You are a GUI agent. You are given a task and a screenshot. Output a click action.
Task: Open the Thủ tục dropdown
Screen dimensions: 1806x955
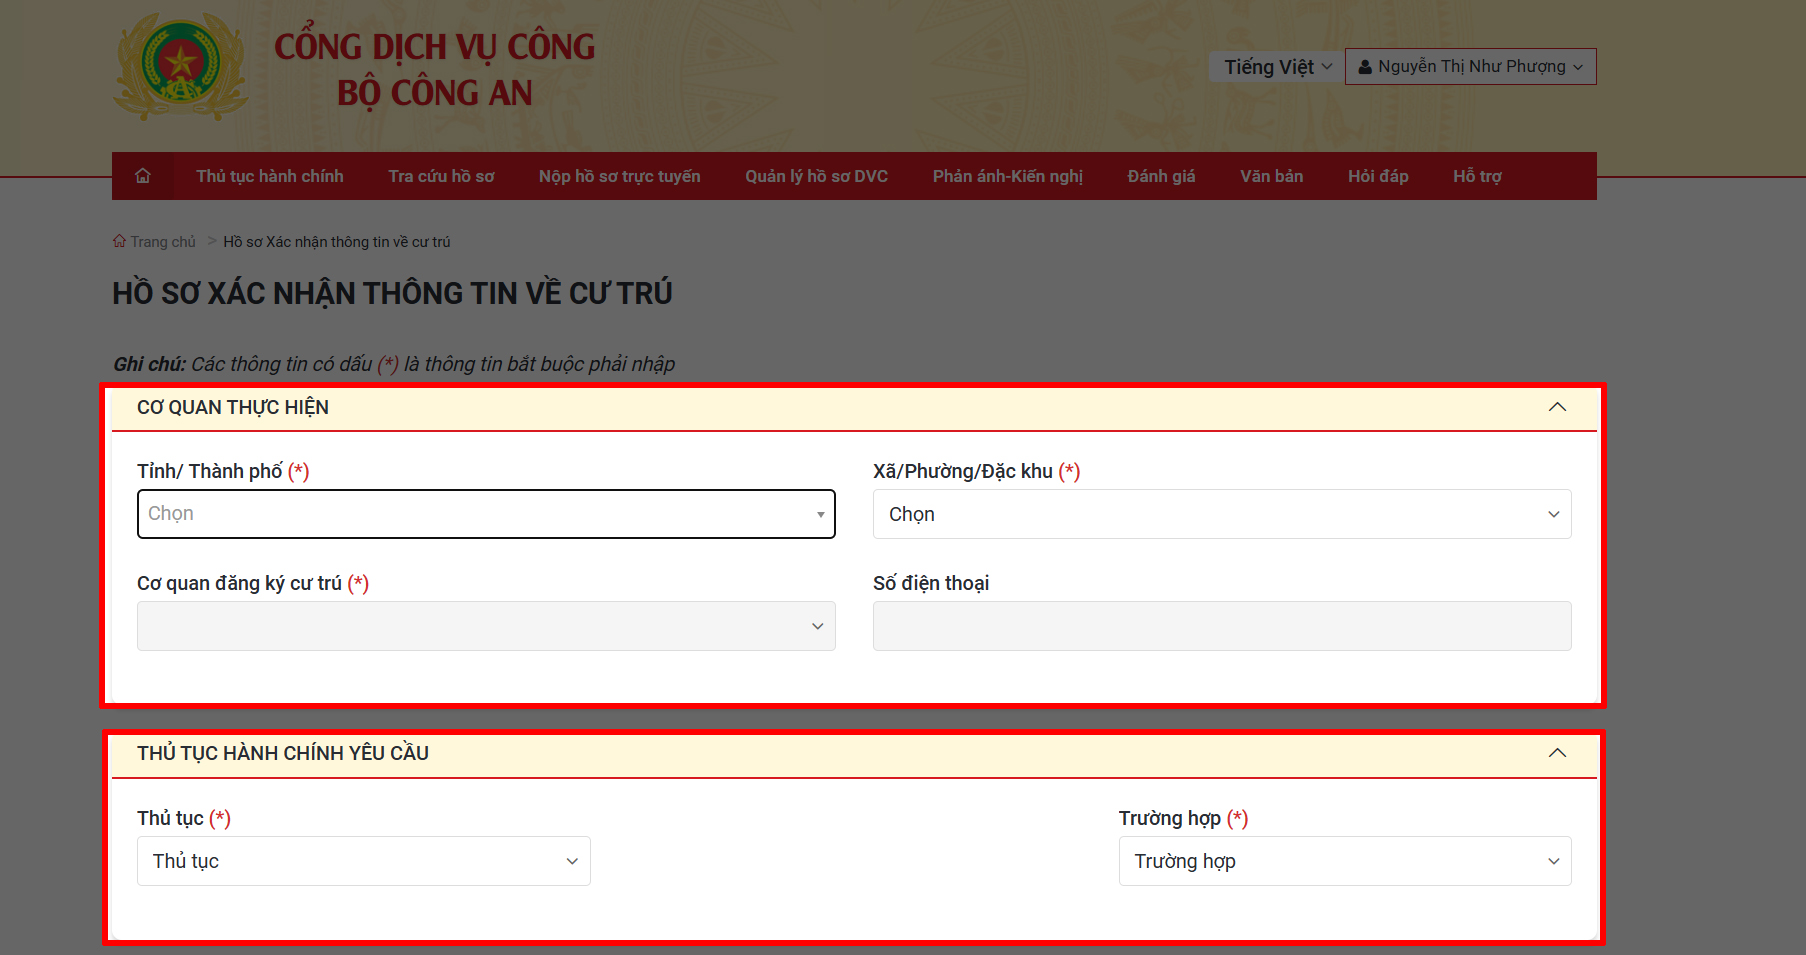(363, 860)
